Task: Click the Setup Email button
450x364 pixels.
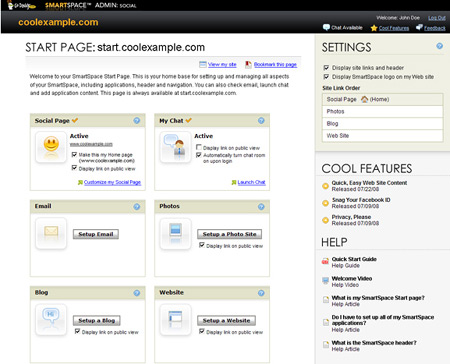Action: coord(96,234)
